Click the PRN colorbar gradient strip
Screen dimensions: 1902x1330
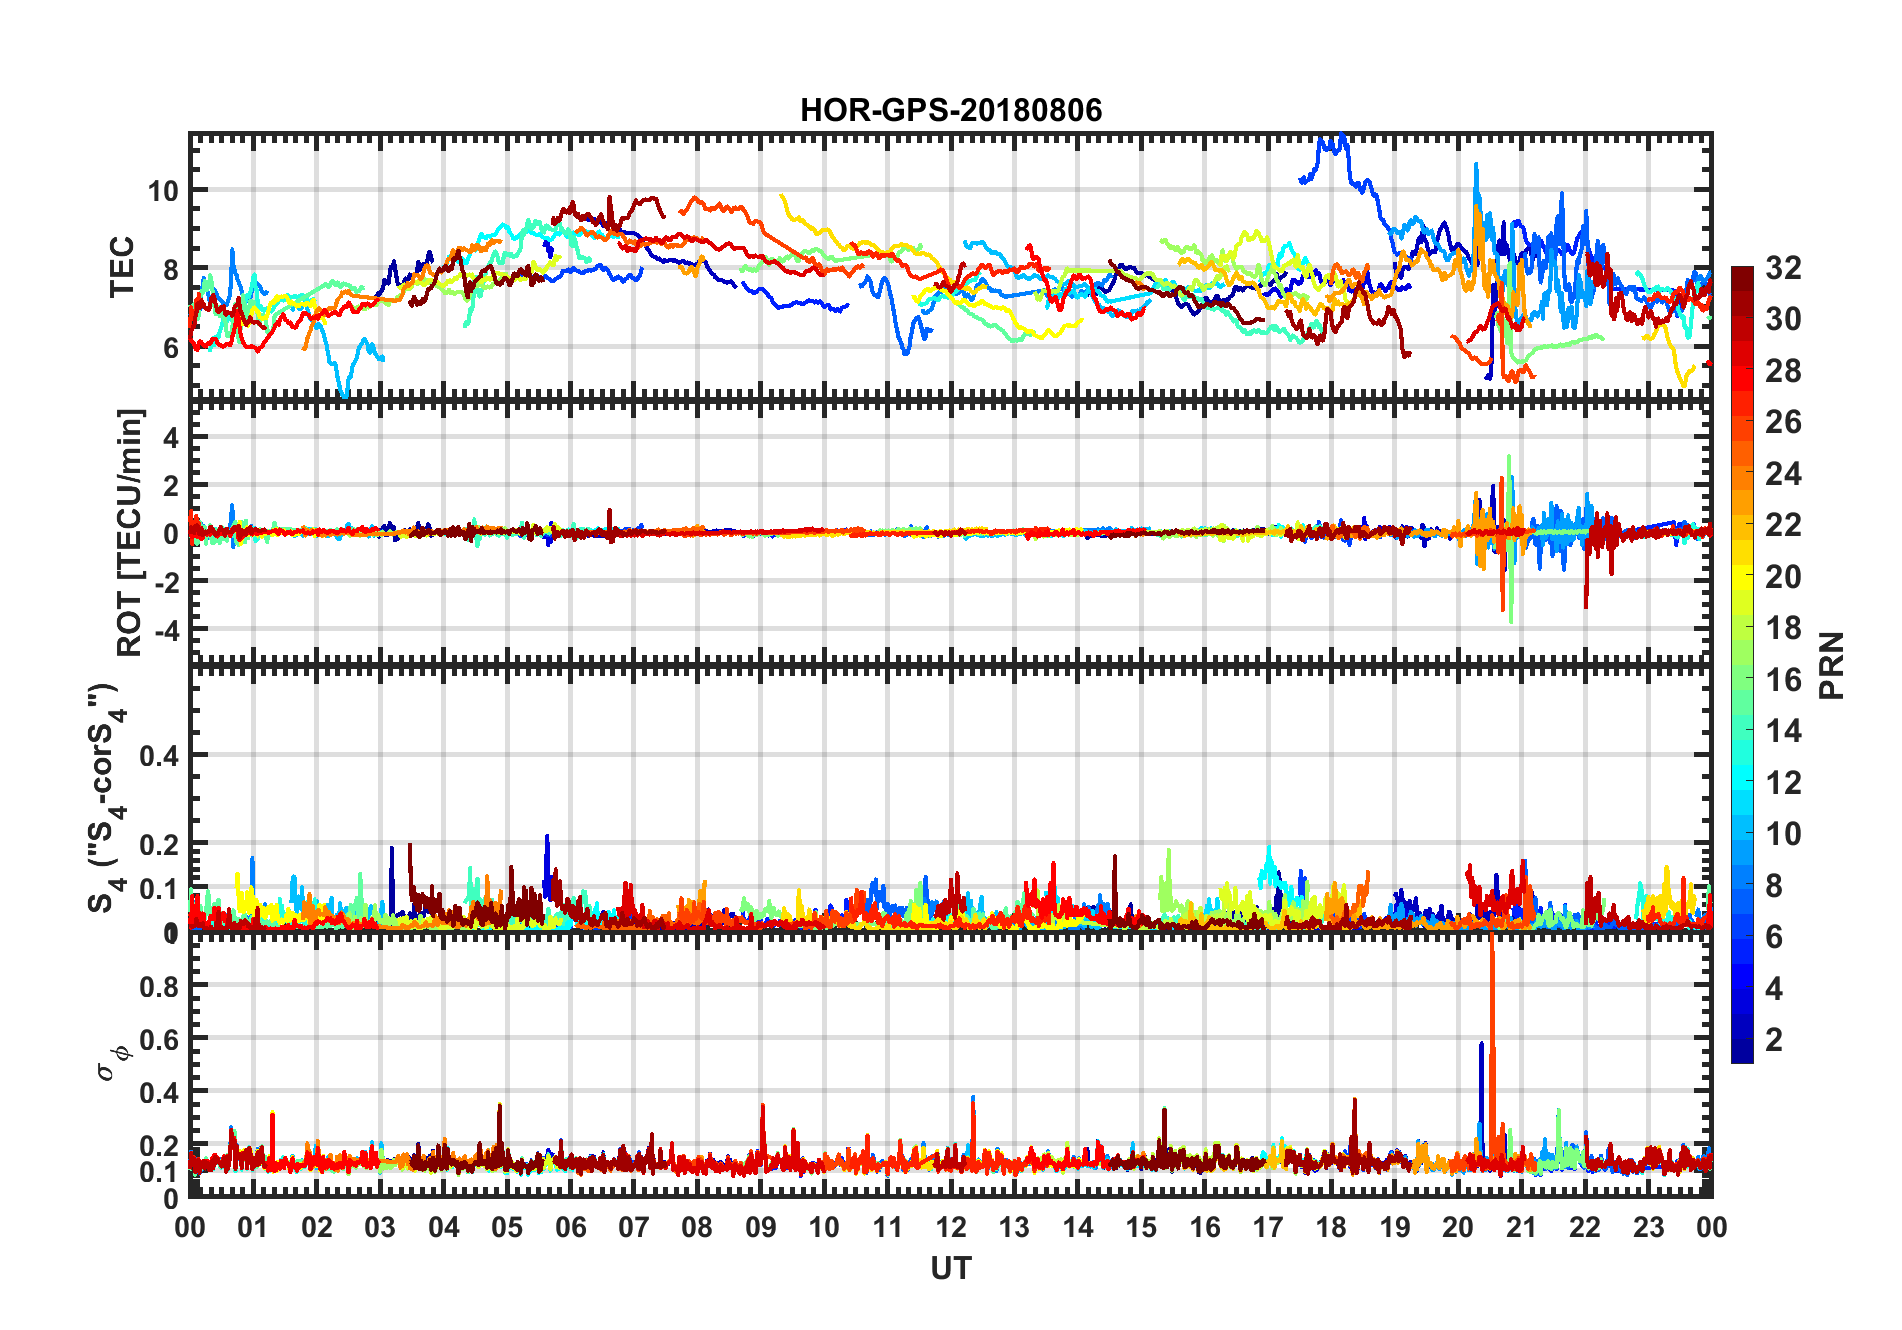pyautogui.click(x=1742, y=665)
